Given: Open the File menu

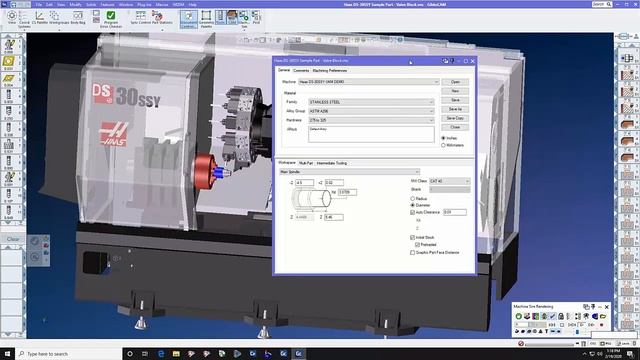Looking at the screenshot, I should click(x=39, y=4).
